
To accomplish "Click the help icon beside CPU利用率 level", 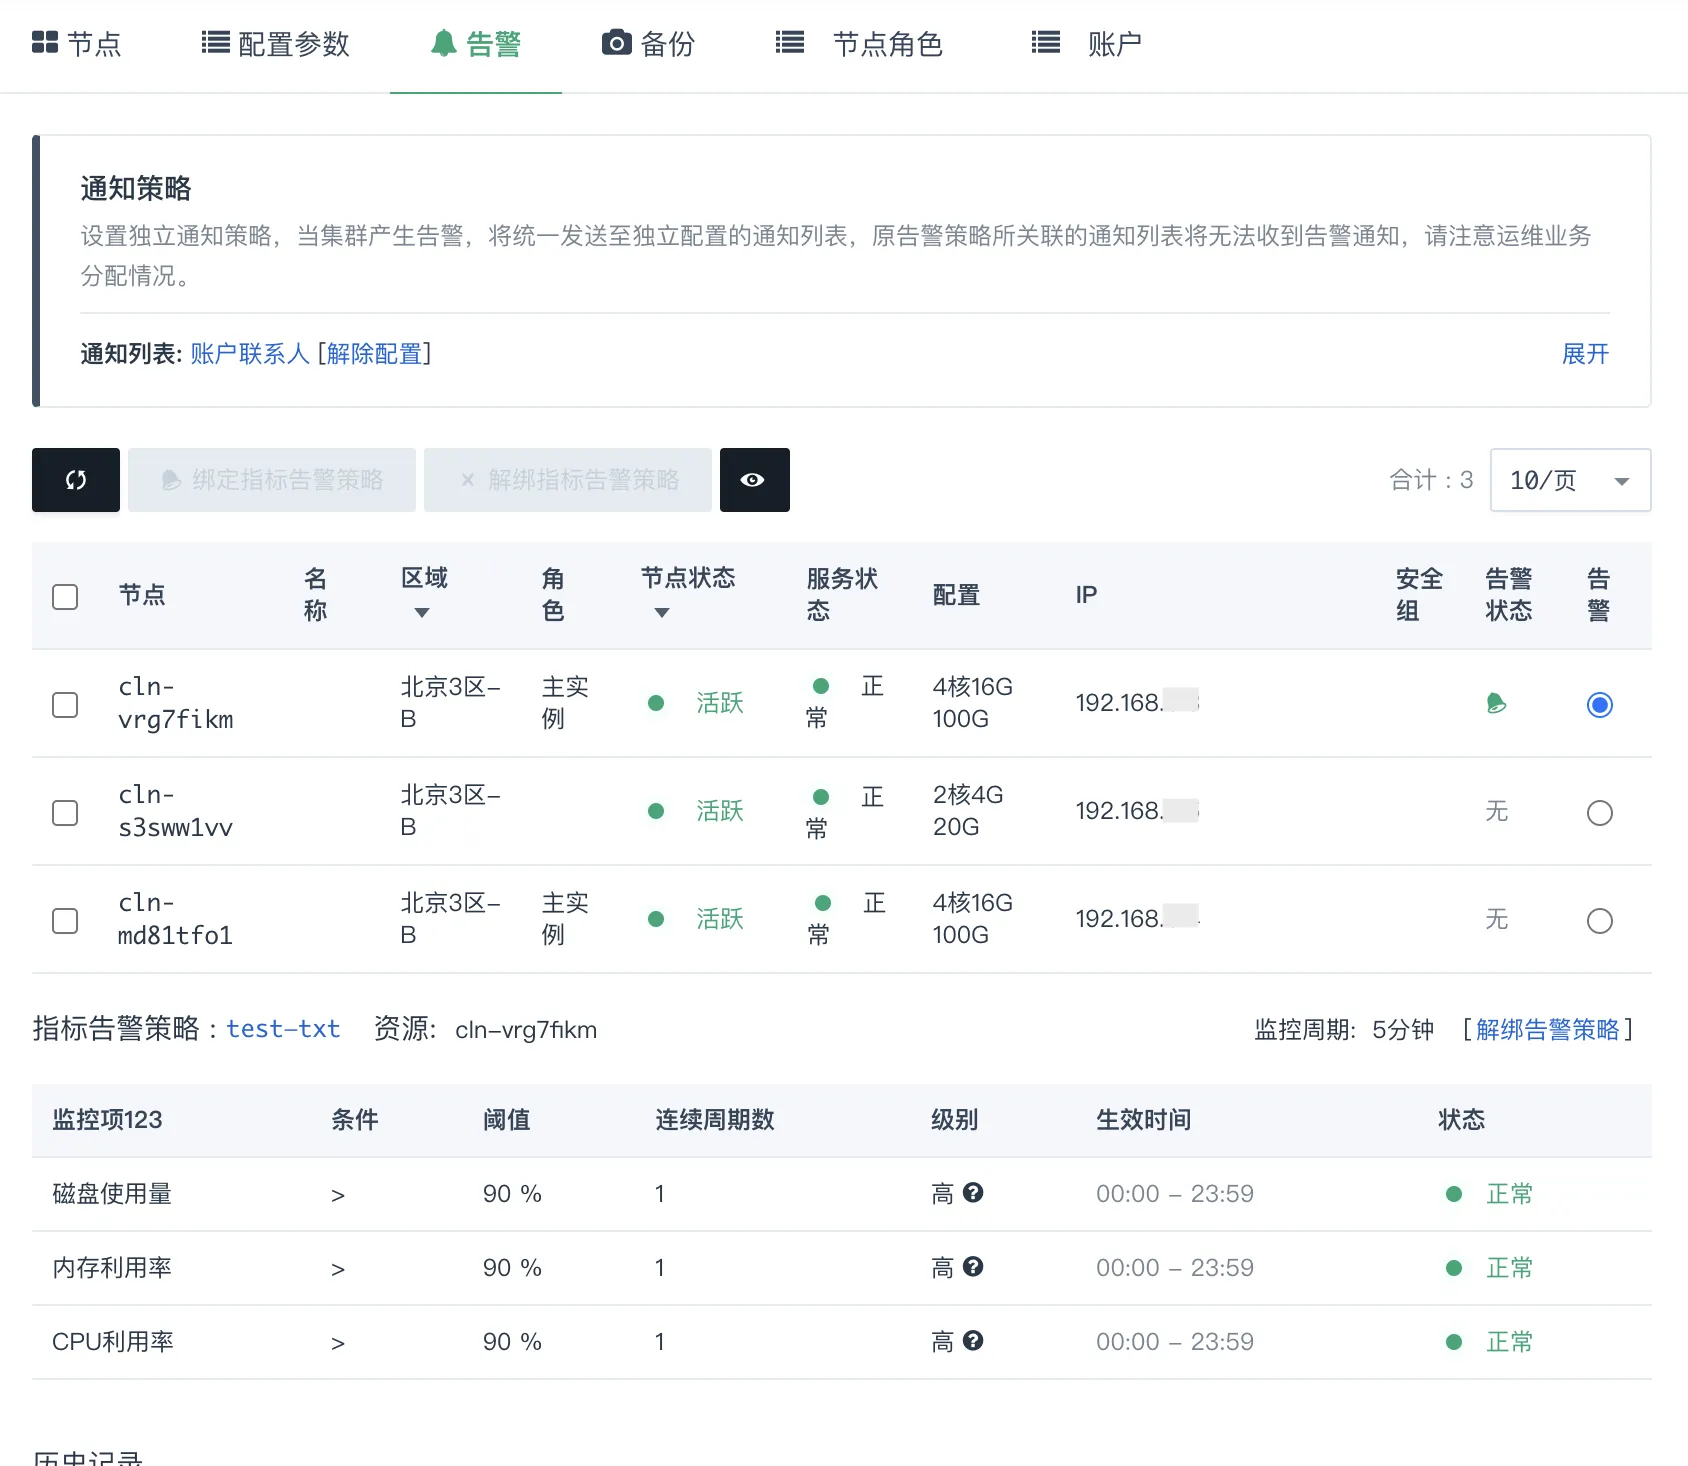I will click(x=975, y=1340).
